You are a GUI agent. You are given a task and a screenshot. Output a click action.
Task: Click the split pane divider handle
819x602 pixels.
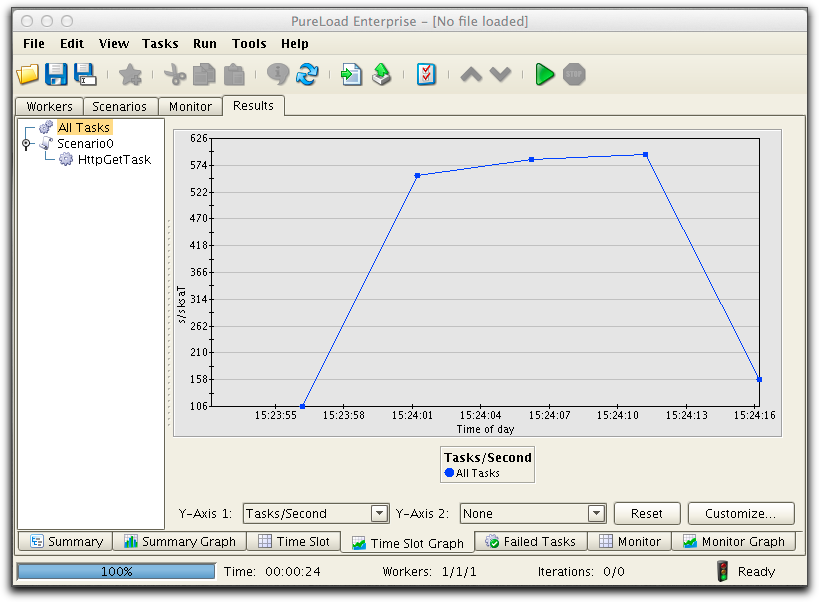[x=169, y=324]
